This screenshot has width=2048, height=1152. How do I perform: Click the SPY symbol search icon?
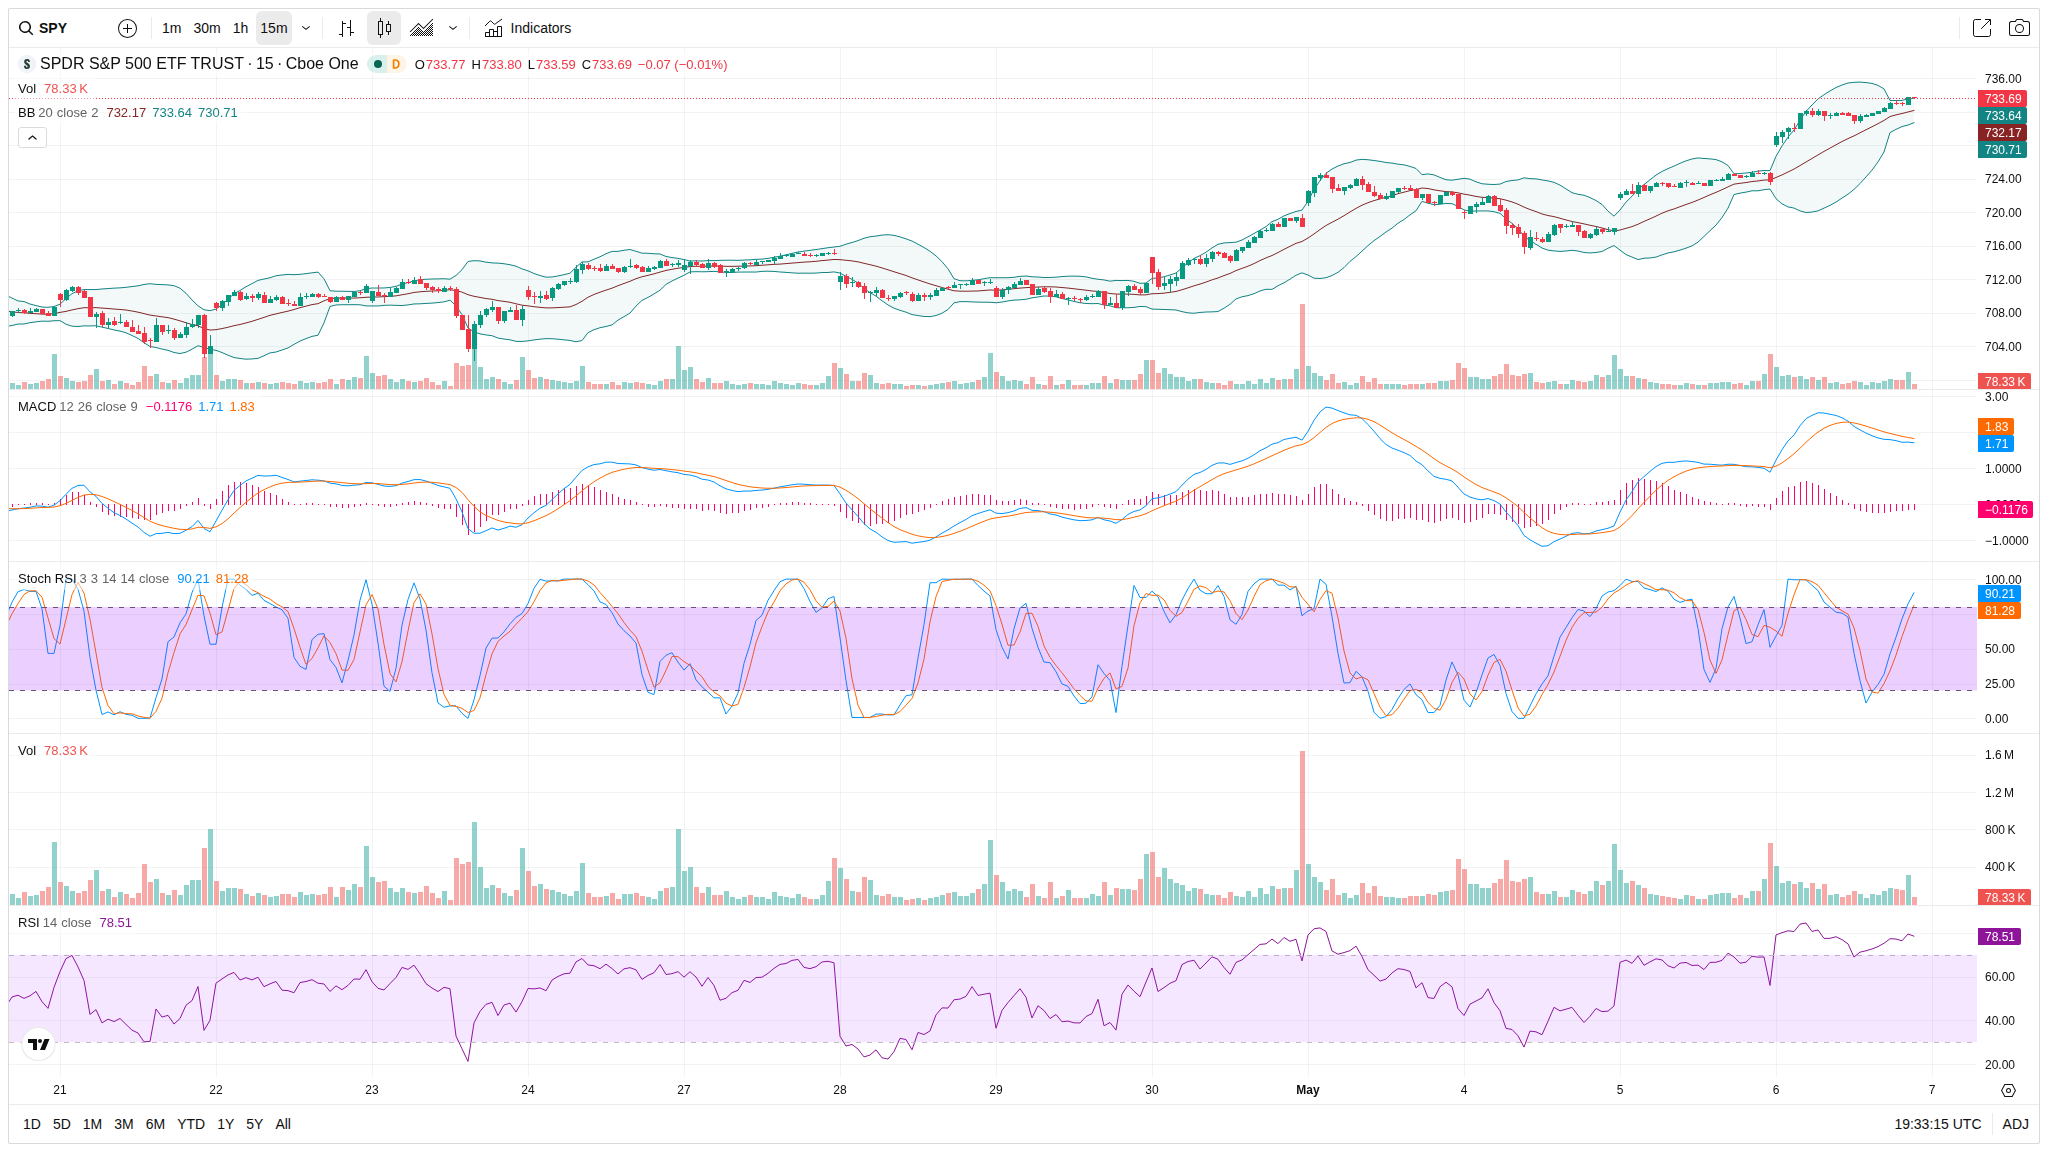click(26, 28)
